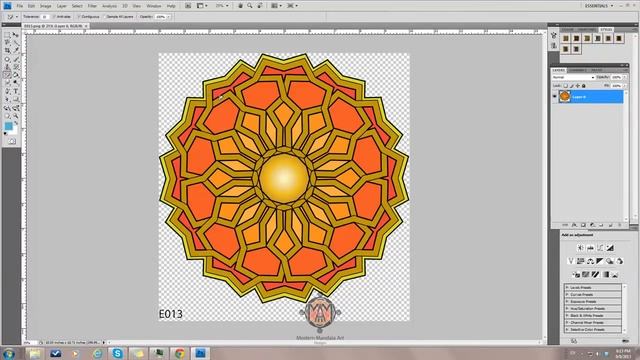Image resolution: width=640 pixels, height=360 pixels.
Task: Hide Layer 0 using eye icon
Action: (x=555, y=97)
